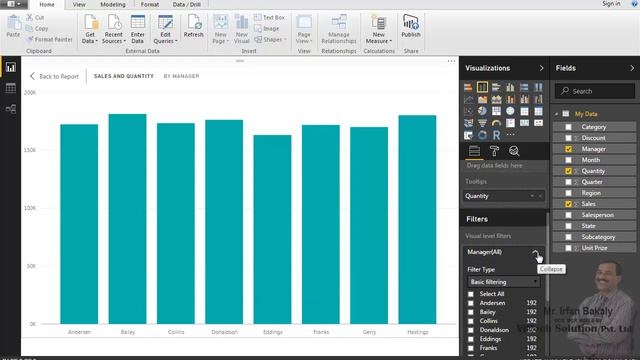Select the stacked bar chart visualization
Screen dimensions: 640x360
[x=468, y=87]
